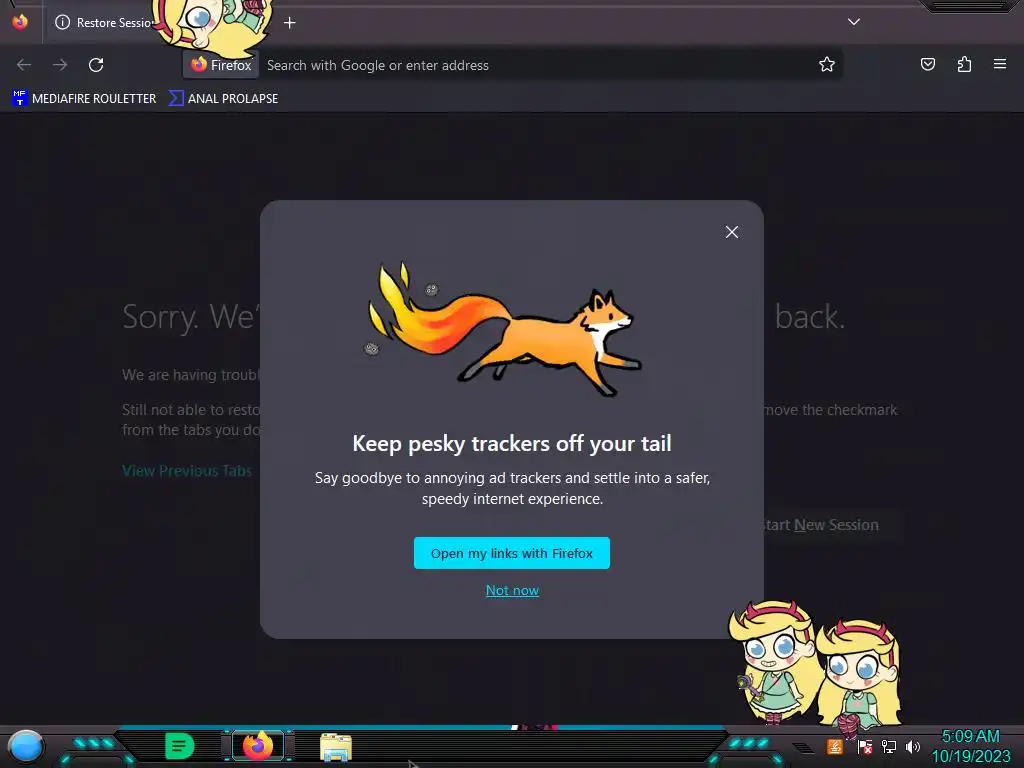1024x768 pixels.
Task: Launch the green notes app in taskbar
Action: (x=179, y=746)
